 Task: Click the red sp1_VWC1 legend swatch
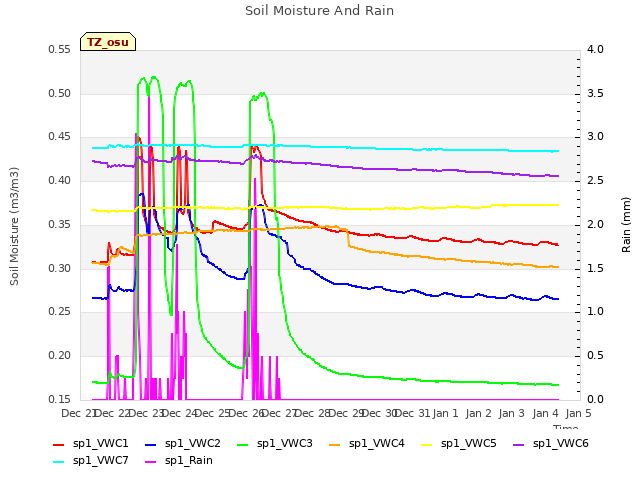(59, 444)
